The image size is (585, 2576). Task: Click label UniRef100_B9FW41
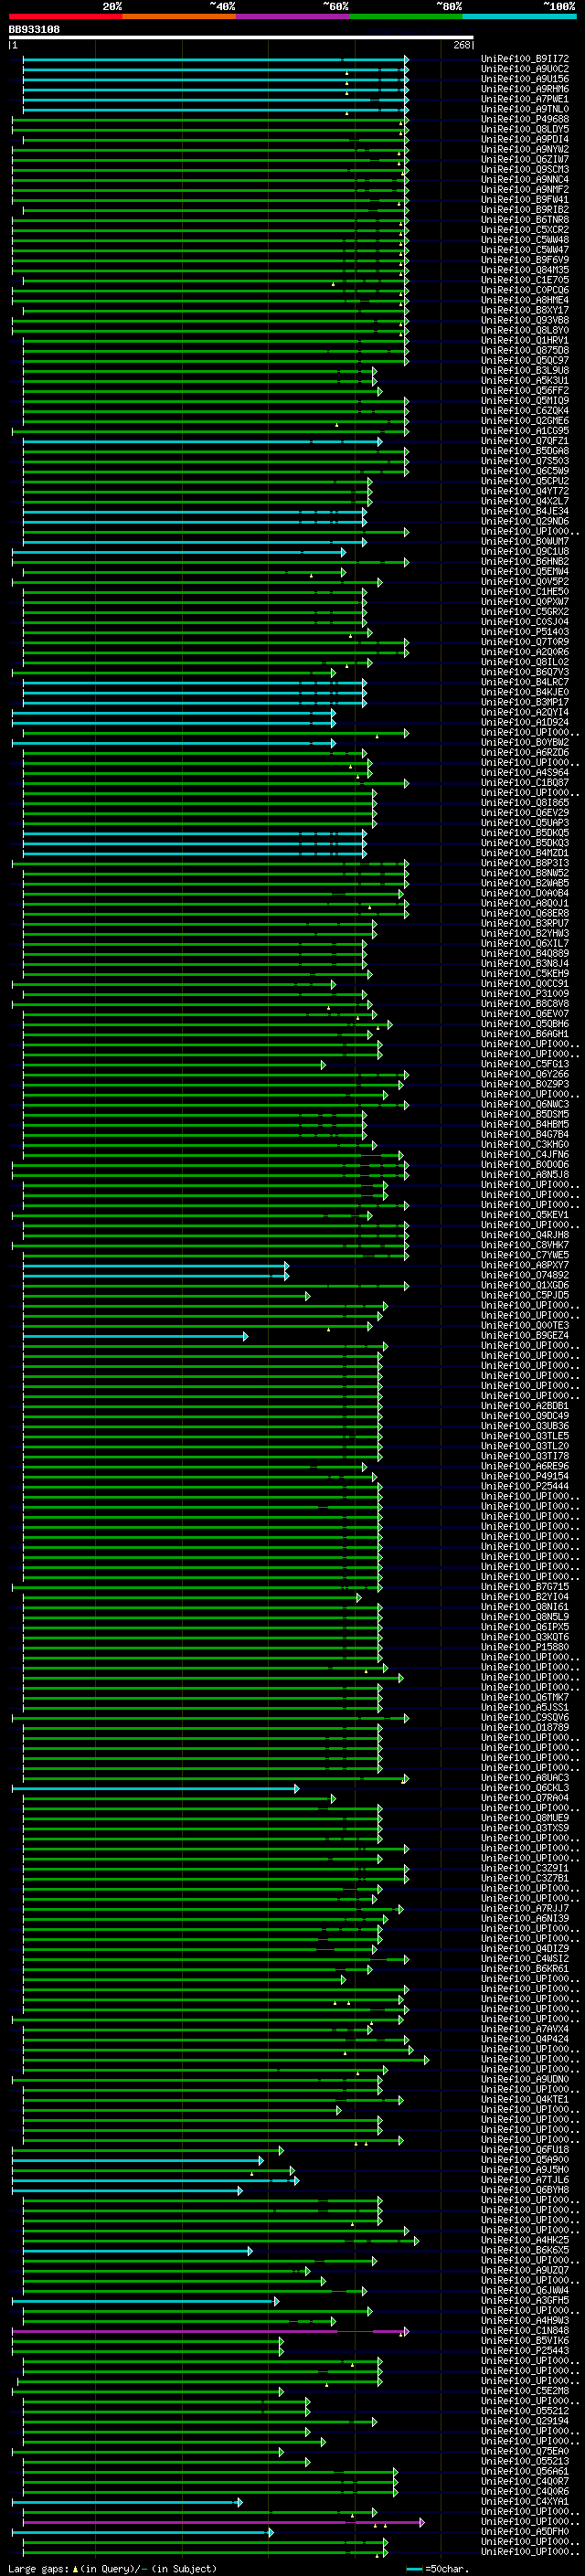click(x=525, y=199)
